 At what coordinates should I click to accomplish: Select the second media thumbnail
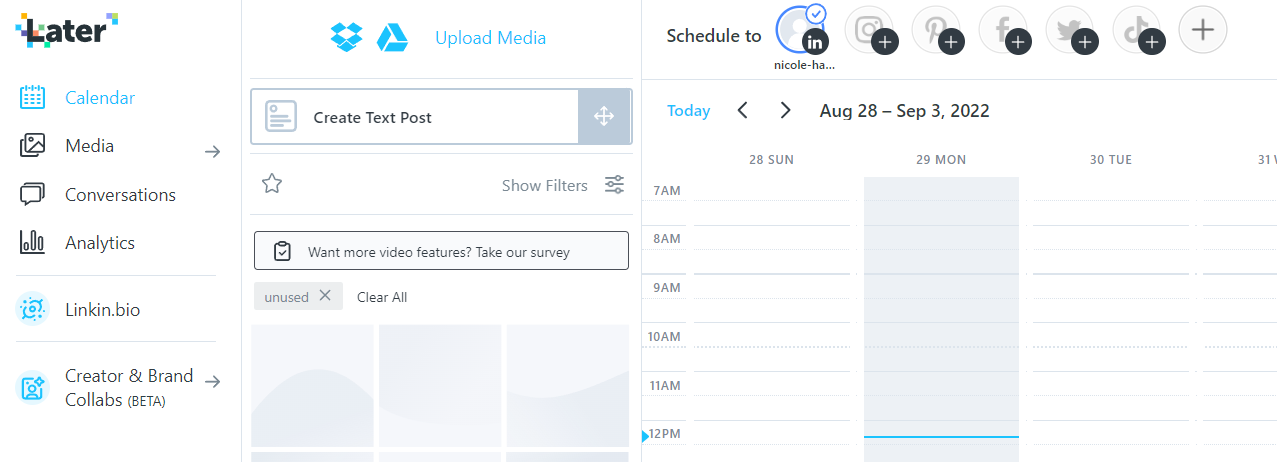point(440,385)
